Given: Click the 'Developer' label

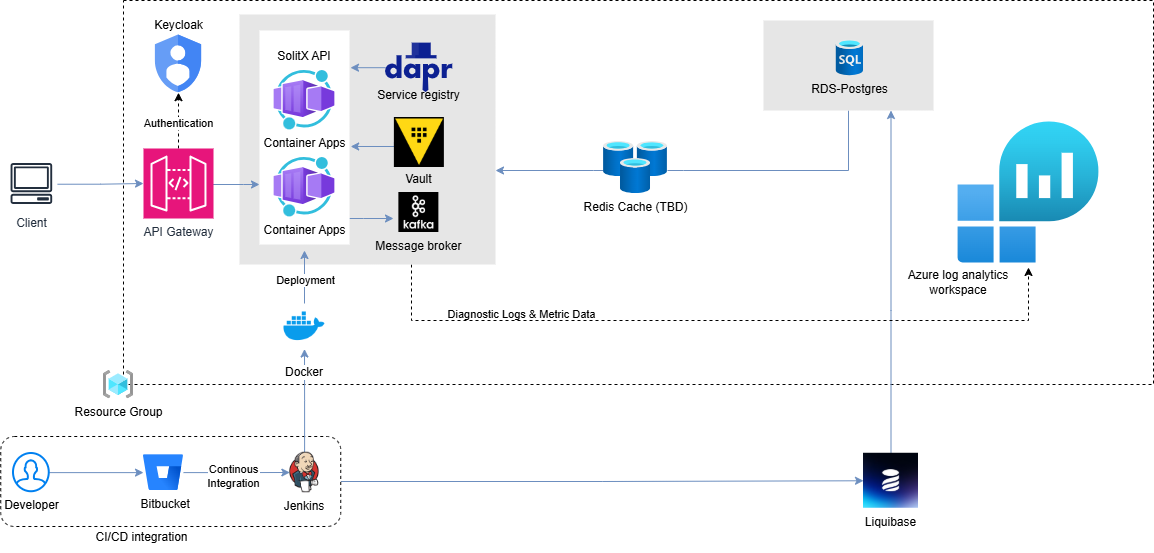Looking at the screenshot, I should pyautogui.click(x=31, y=505).
